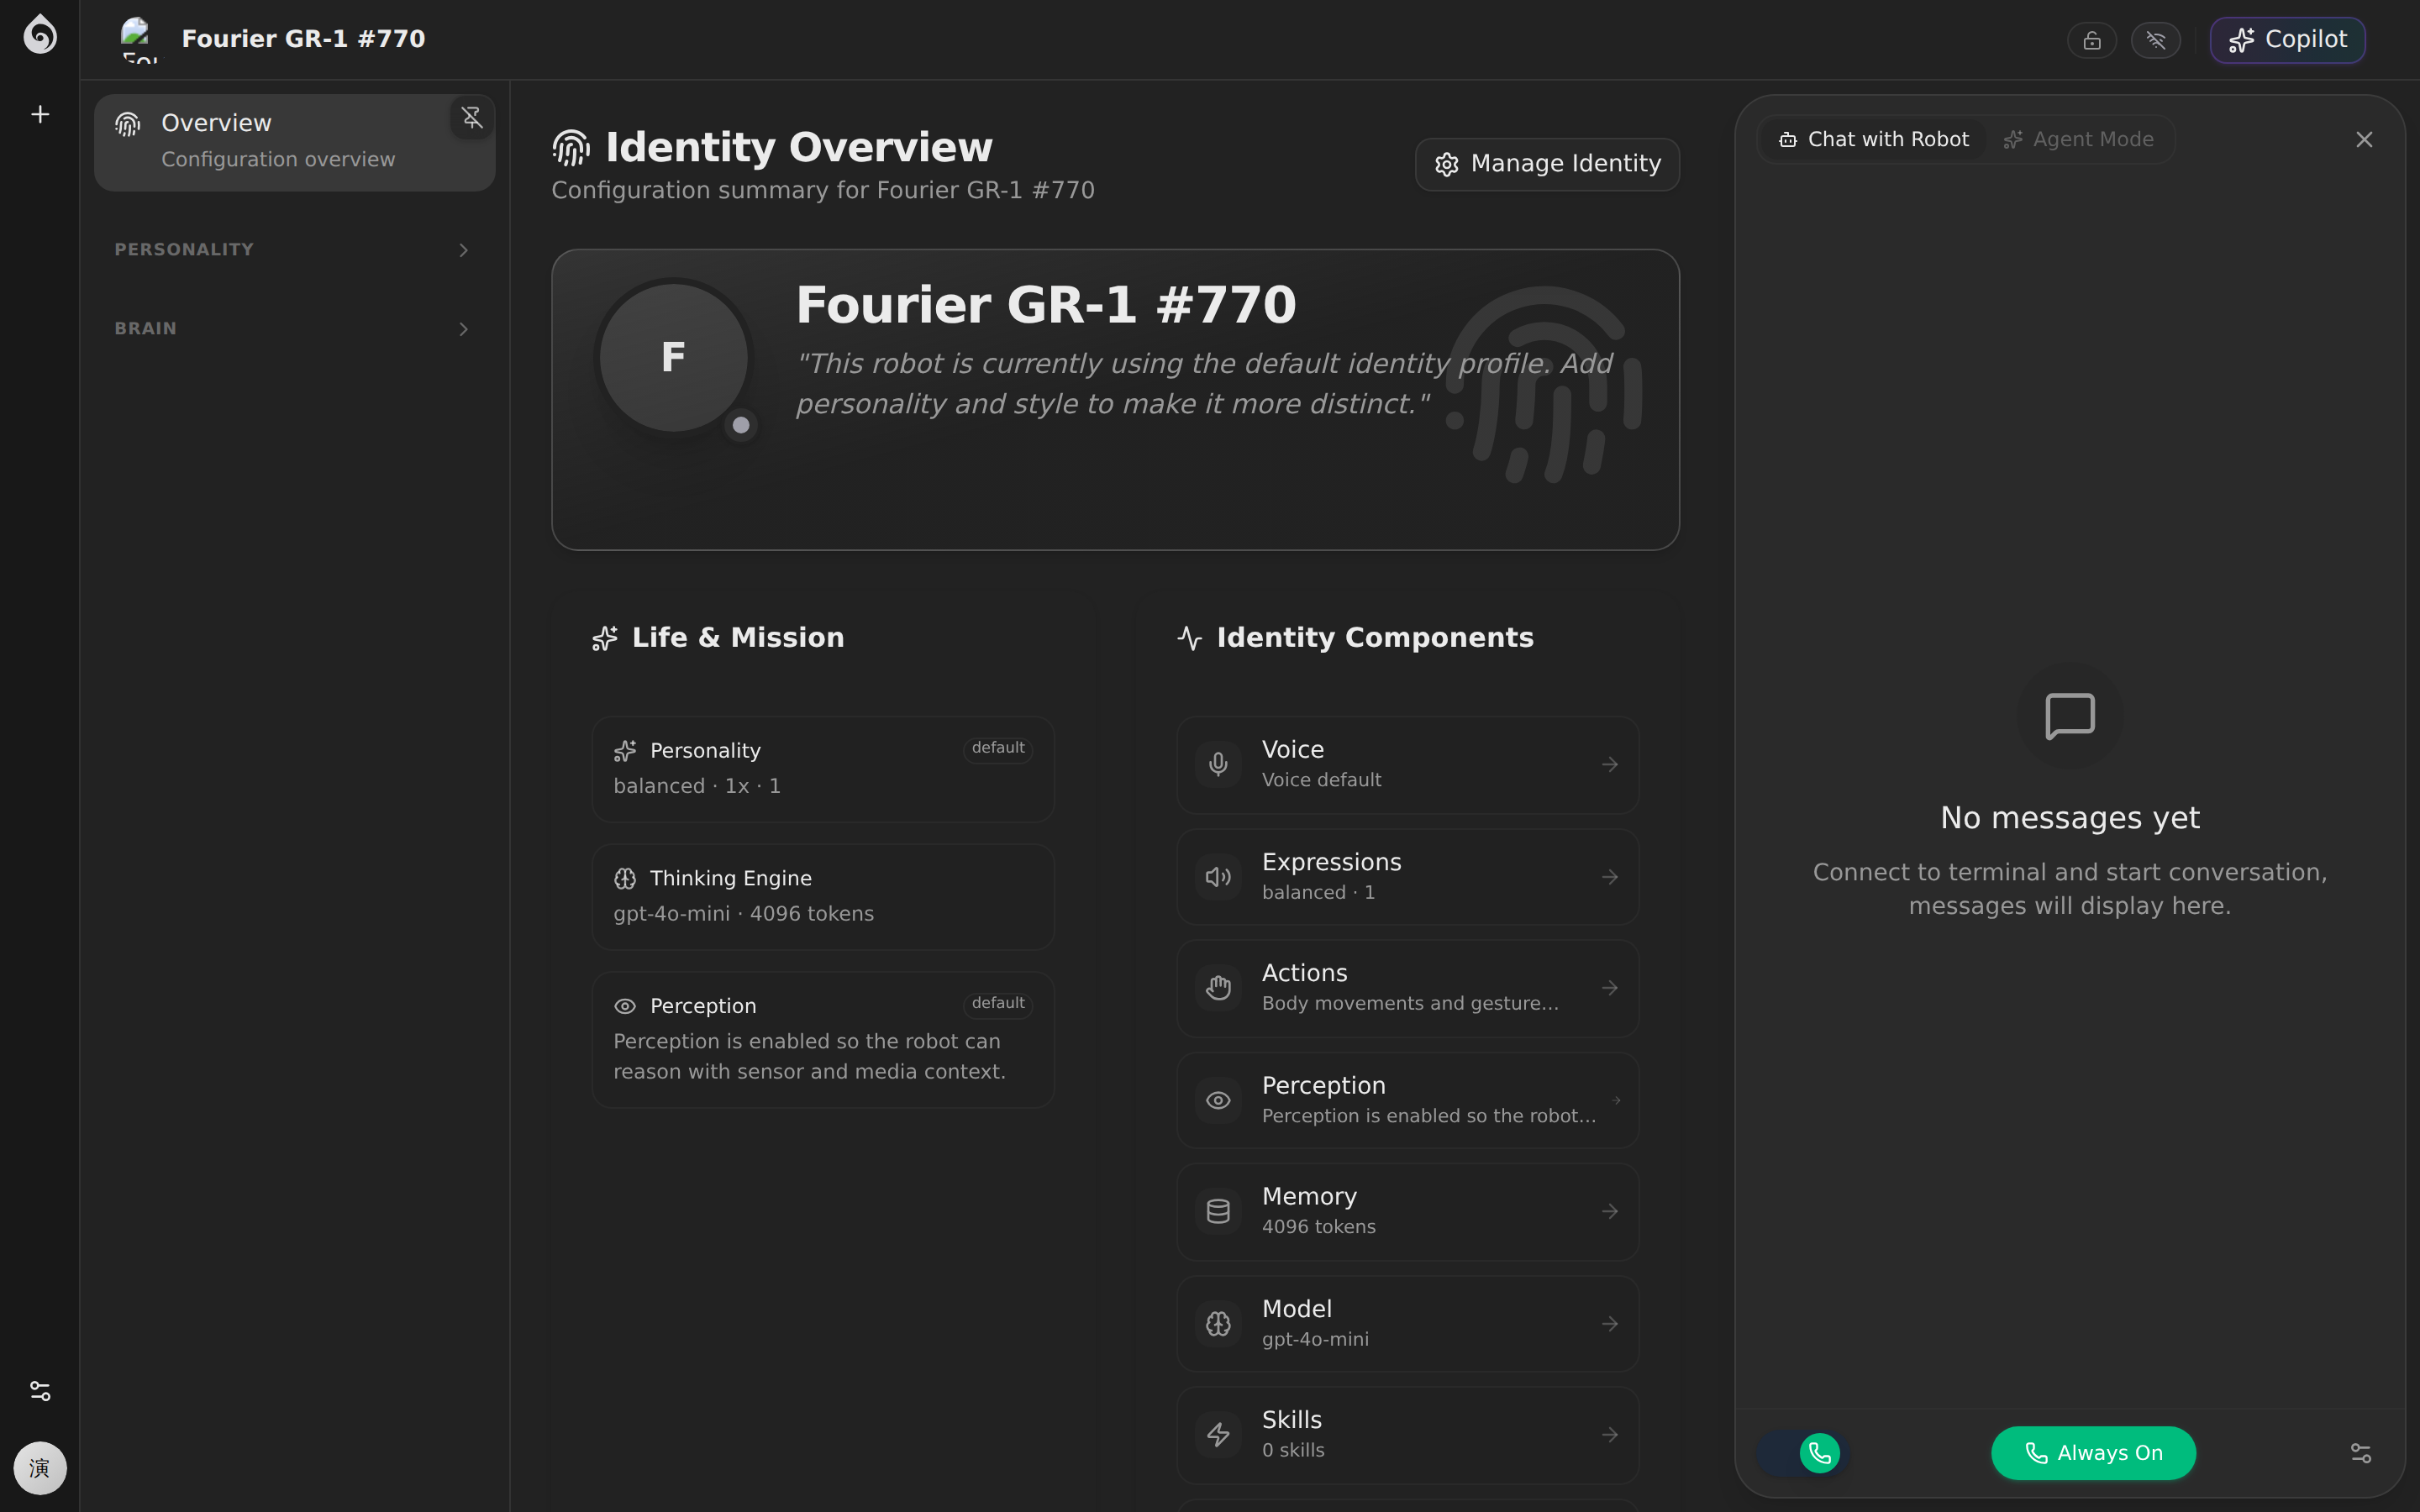
Task: Click the microphone icon in Voice row
Action: [x=1218, y=765]
